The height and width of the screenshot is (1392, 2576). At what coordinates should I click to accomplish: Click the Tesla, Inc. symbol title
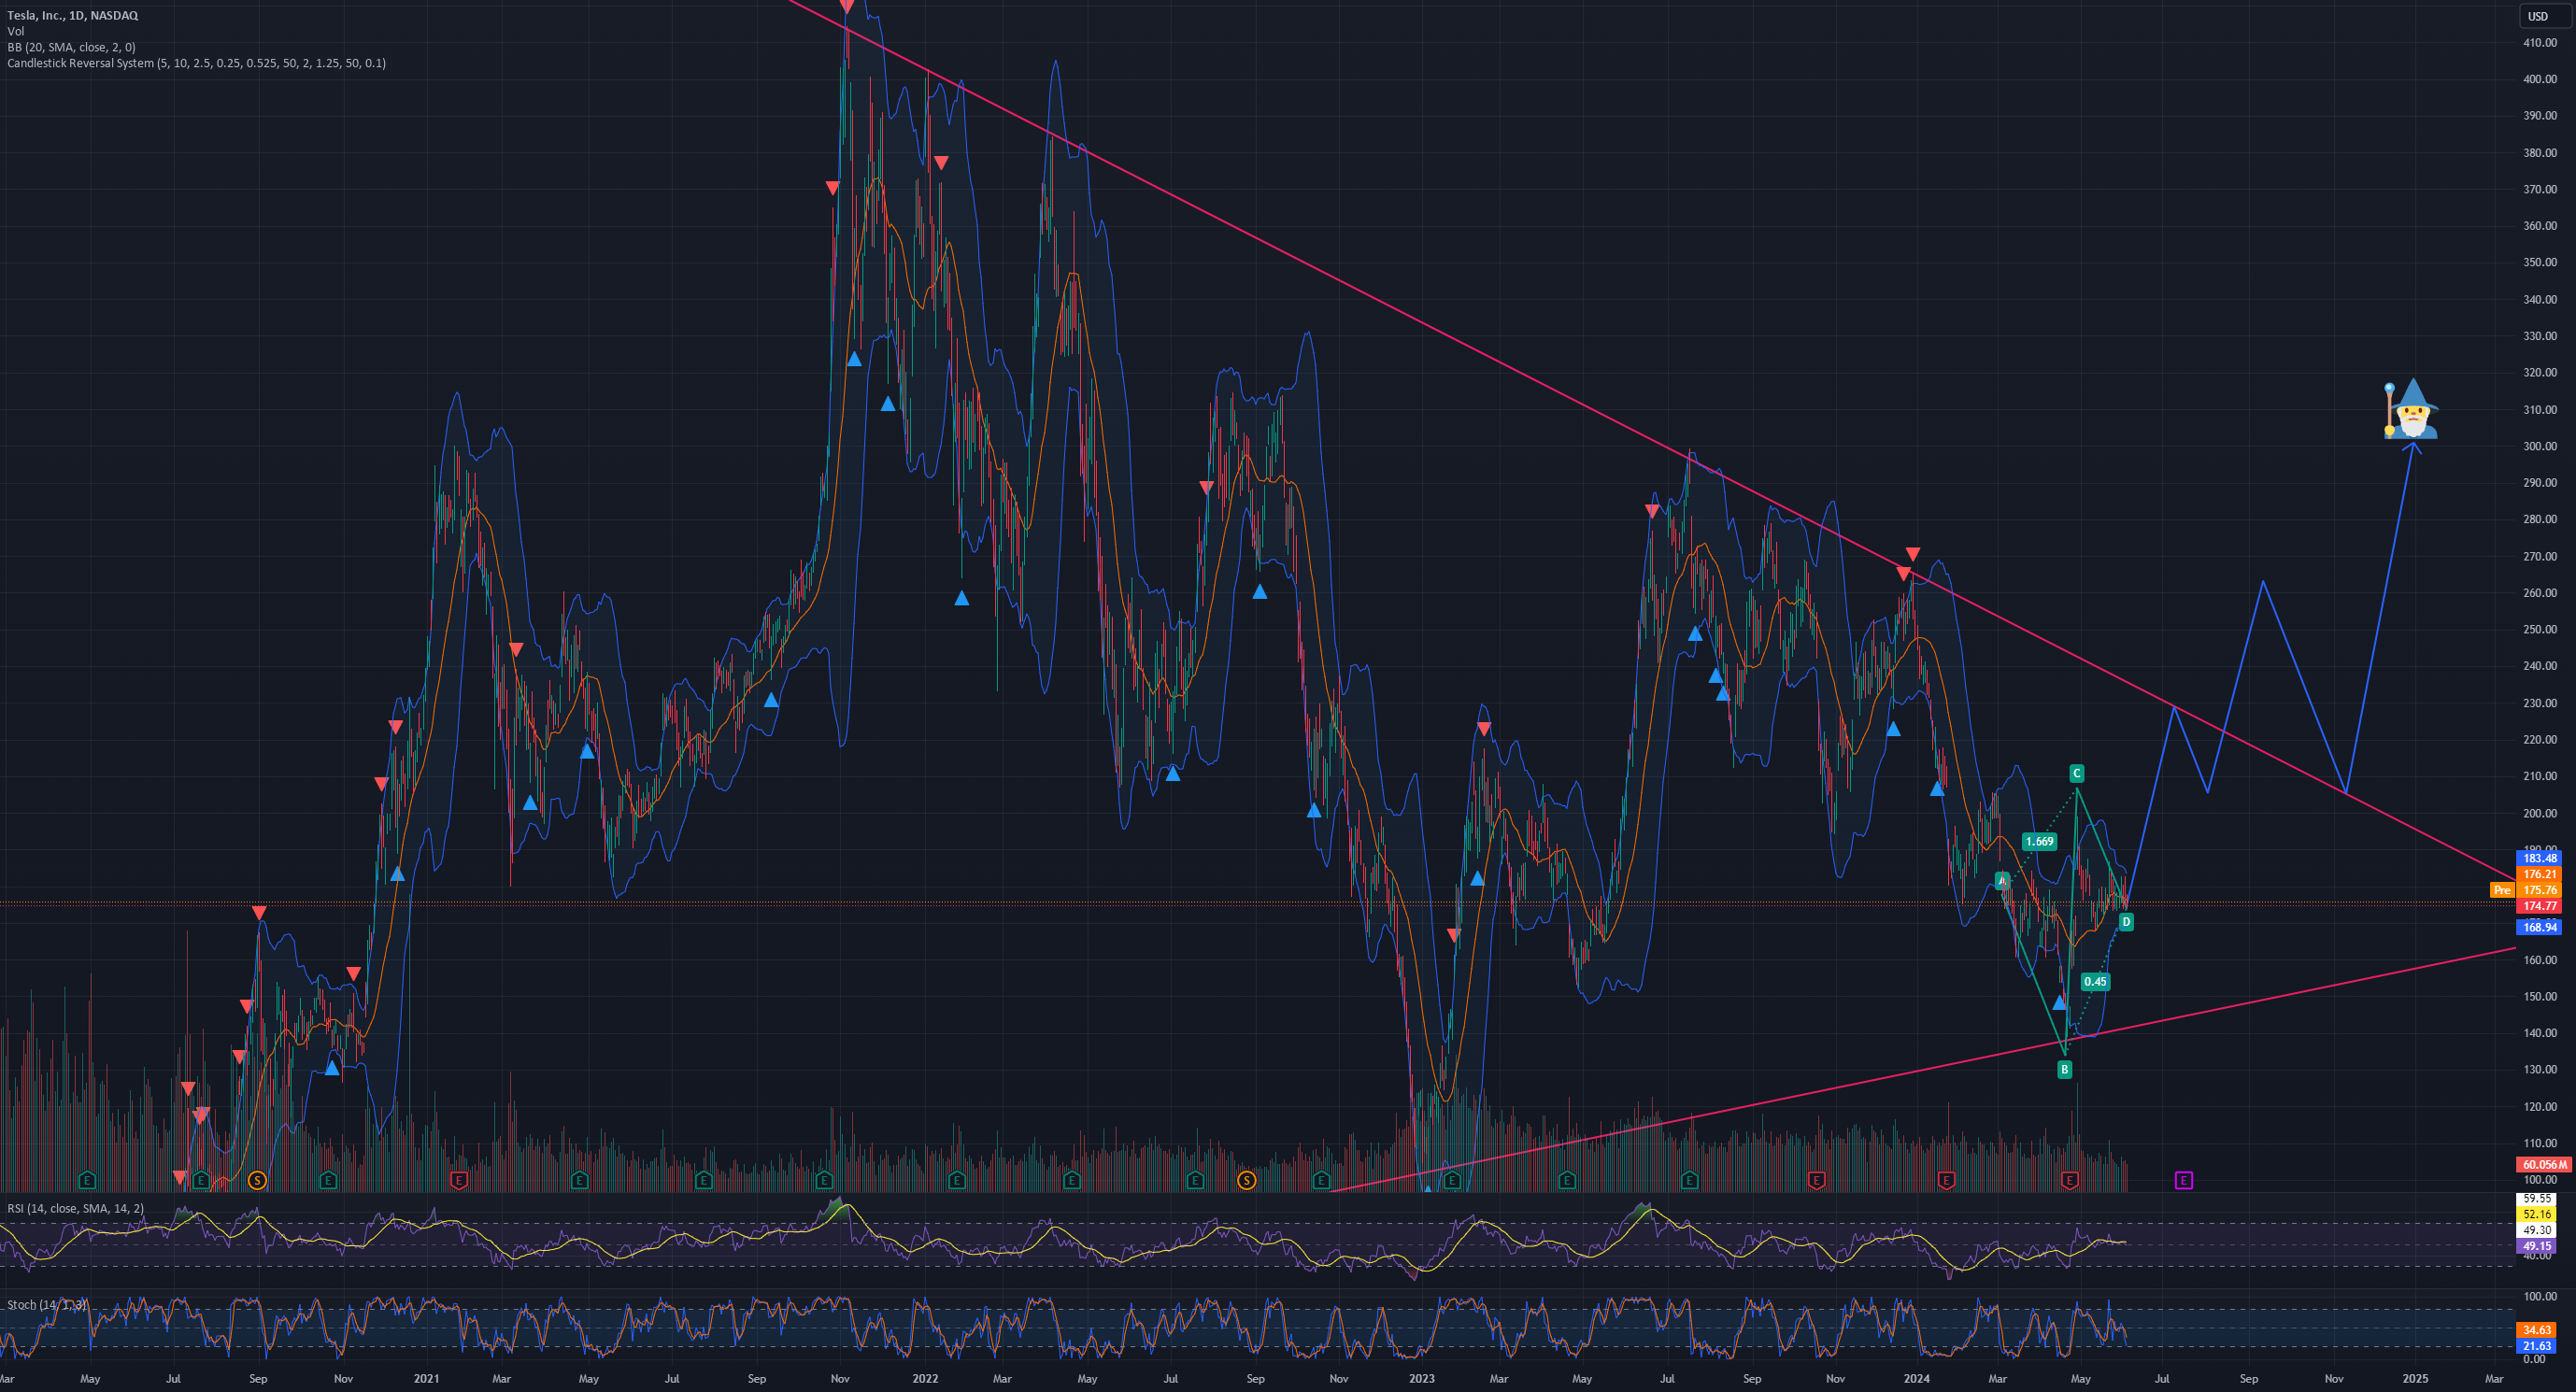click(x=73, y=15)
